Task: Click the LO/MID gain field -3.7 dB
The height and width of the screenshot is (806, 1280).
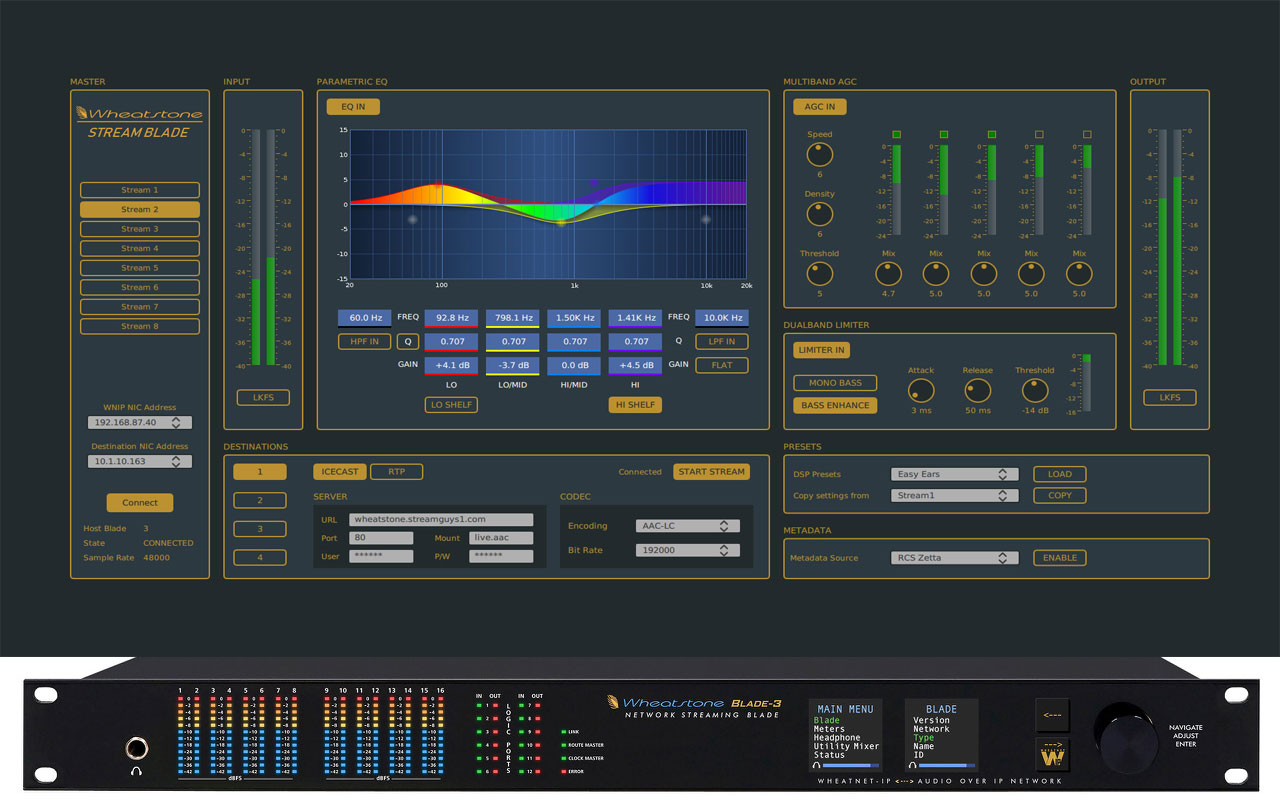Action: [x=513, y=366]
